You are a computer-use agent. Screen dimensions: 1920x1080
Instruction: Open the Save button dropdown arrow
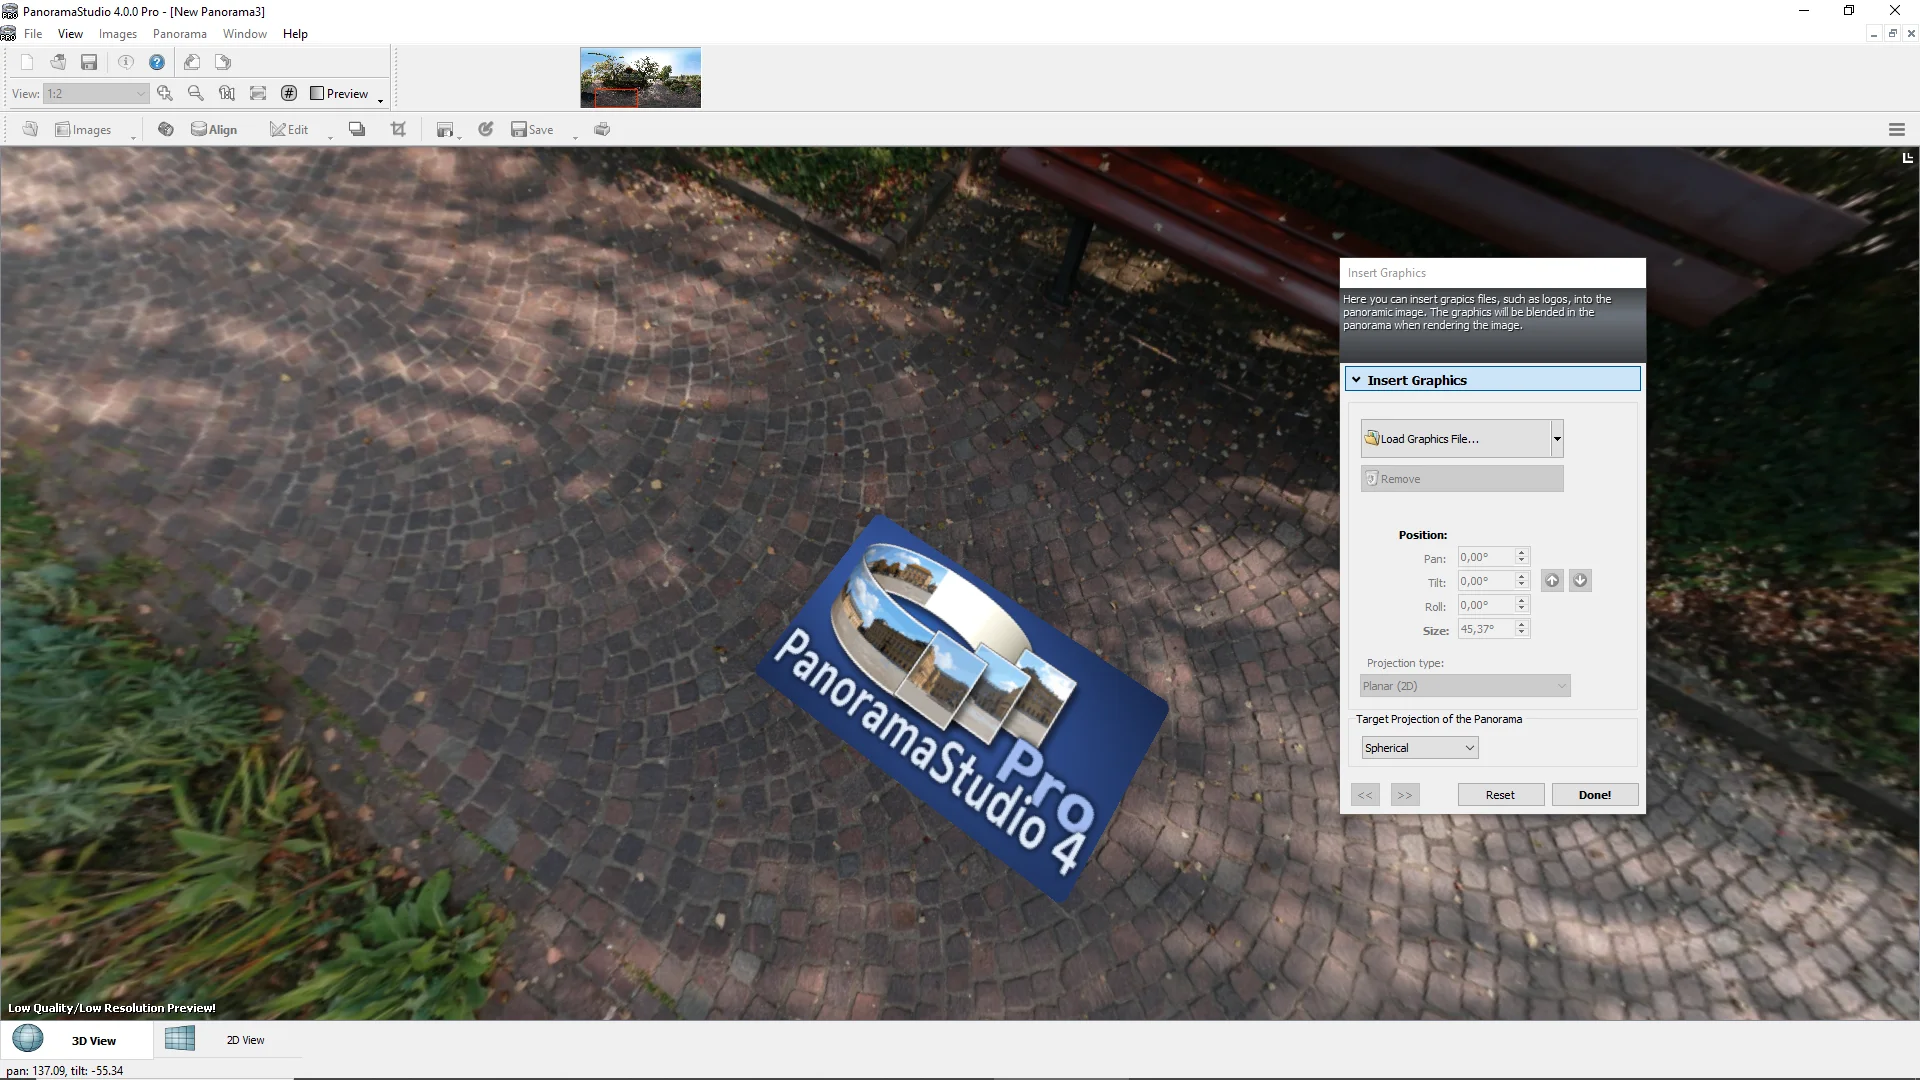click(x=575, y=137)
